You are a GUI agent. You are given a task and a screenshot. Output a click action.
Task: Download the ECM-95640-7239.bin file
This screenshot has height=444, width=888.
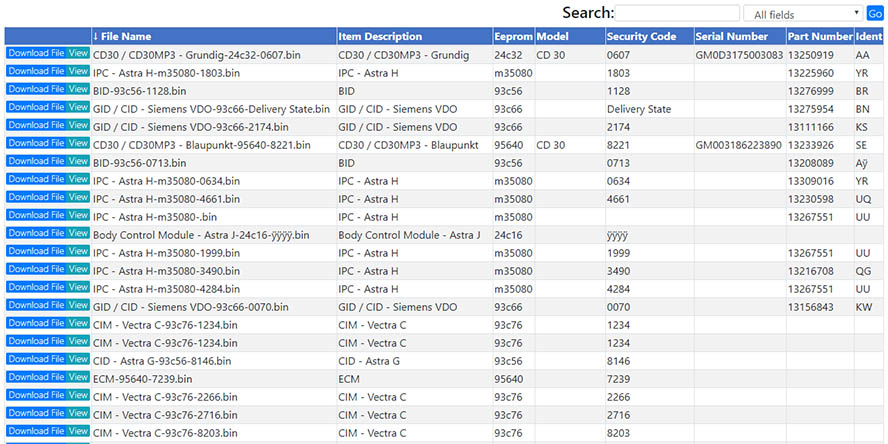point(36,377)
